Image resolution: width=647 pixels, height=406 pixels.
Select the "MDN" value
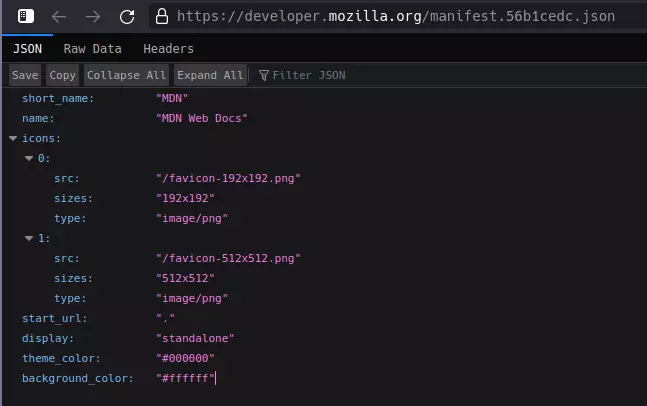coord(172,98)
